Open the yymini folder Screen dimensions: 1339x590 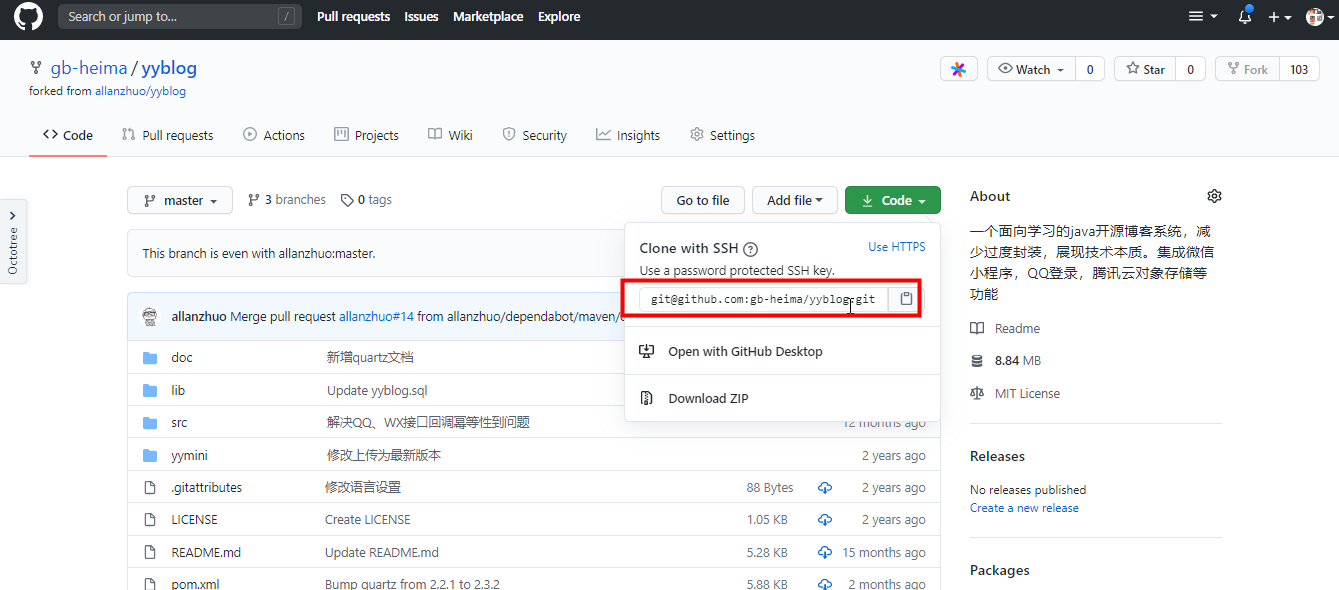click(189, 455)
